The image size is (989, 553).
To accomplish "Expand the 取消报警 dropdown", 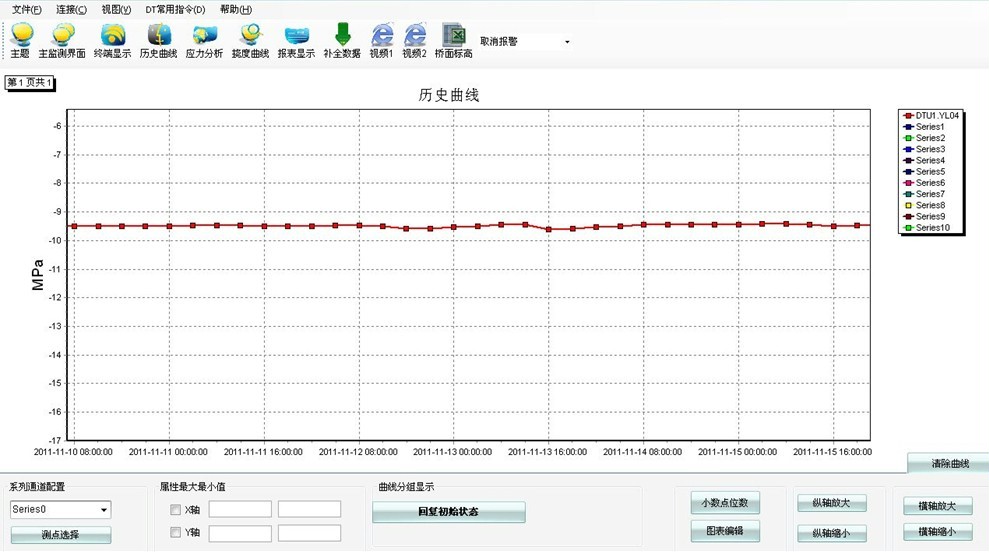I will click(567, 42).
